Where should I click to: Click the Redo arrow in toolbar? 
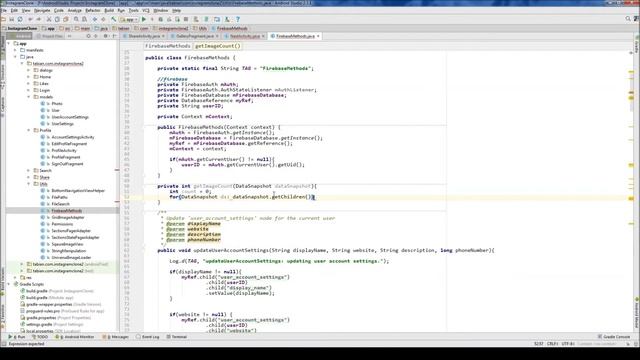tap(39, 19)
